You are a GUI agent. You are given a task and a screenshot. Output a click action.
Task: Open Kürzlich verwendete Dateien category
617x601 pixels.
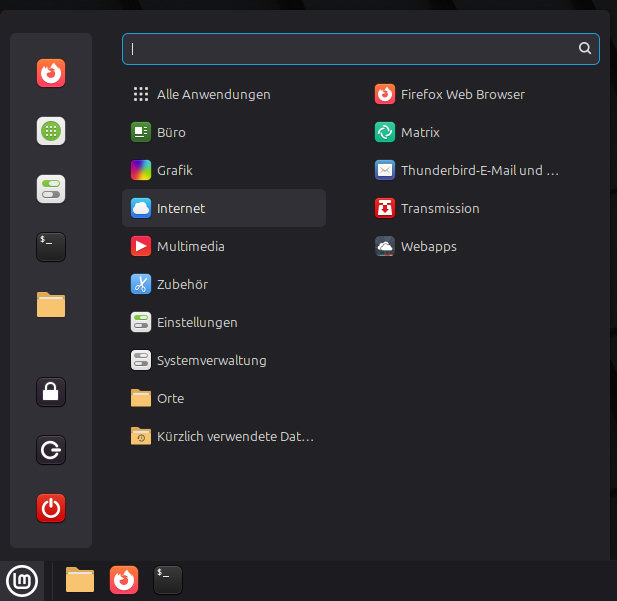224,436
